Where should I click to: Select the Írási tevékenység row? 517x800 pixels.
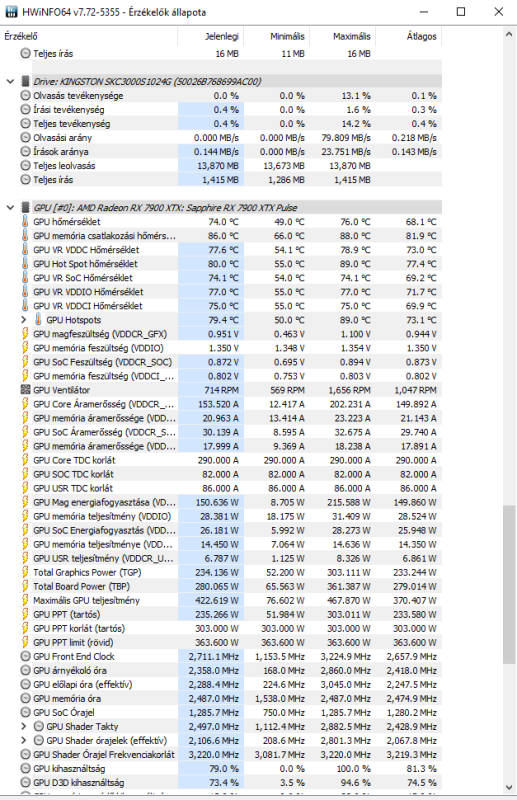coord(230,110)
